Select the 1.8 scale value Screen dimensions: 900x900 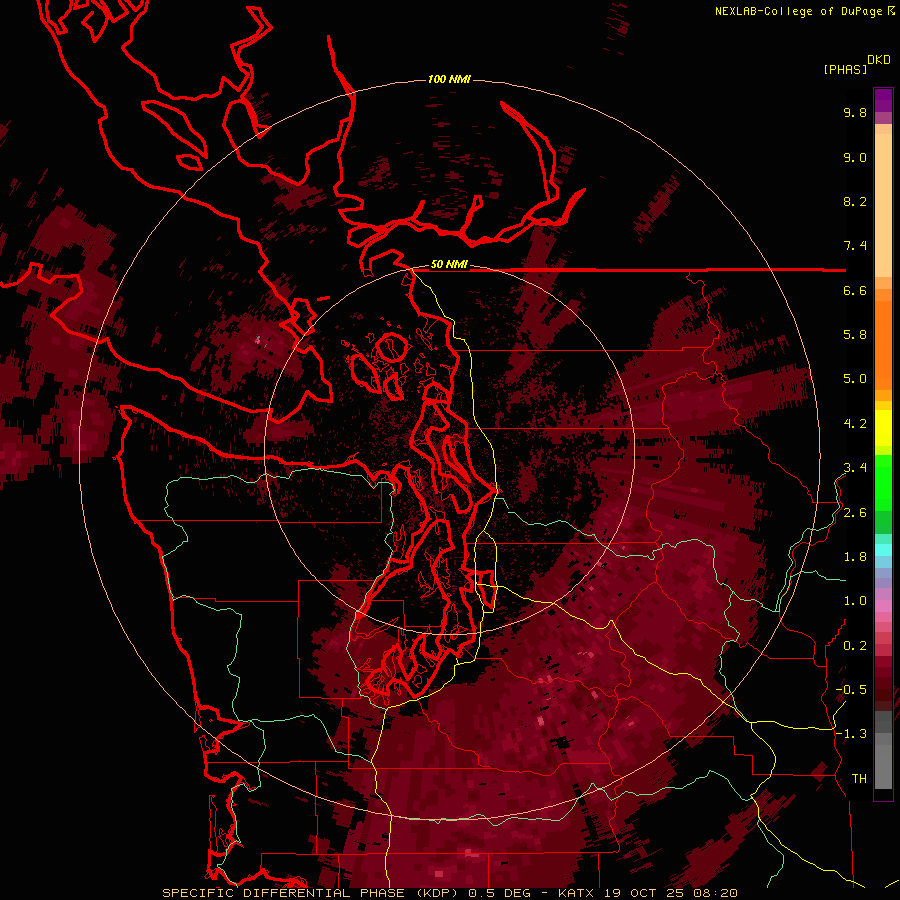tap(855, 557)
